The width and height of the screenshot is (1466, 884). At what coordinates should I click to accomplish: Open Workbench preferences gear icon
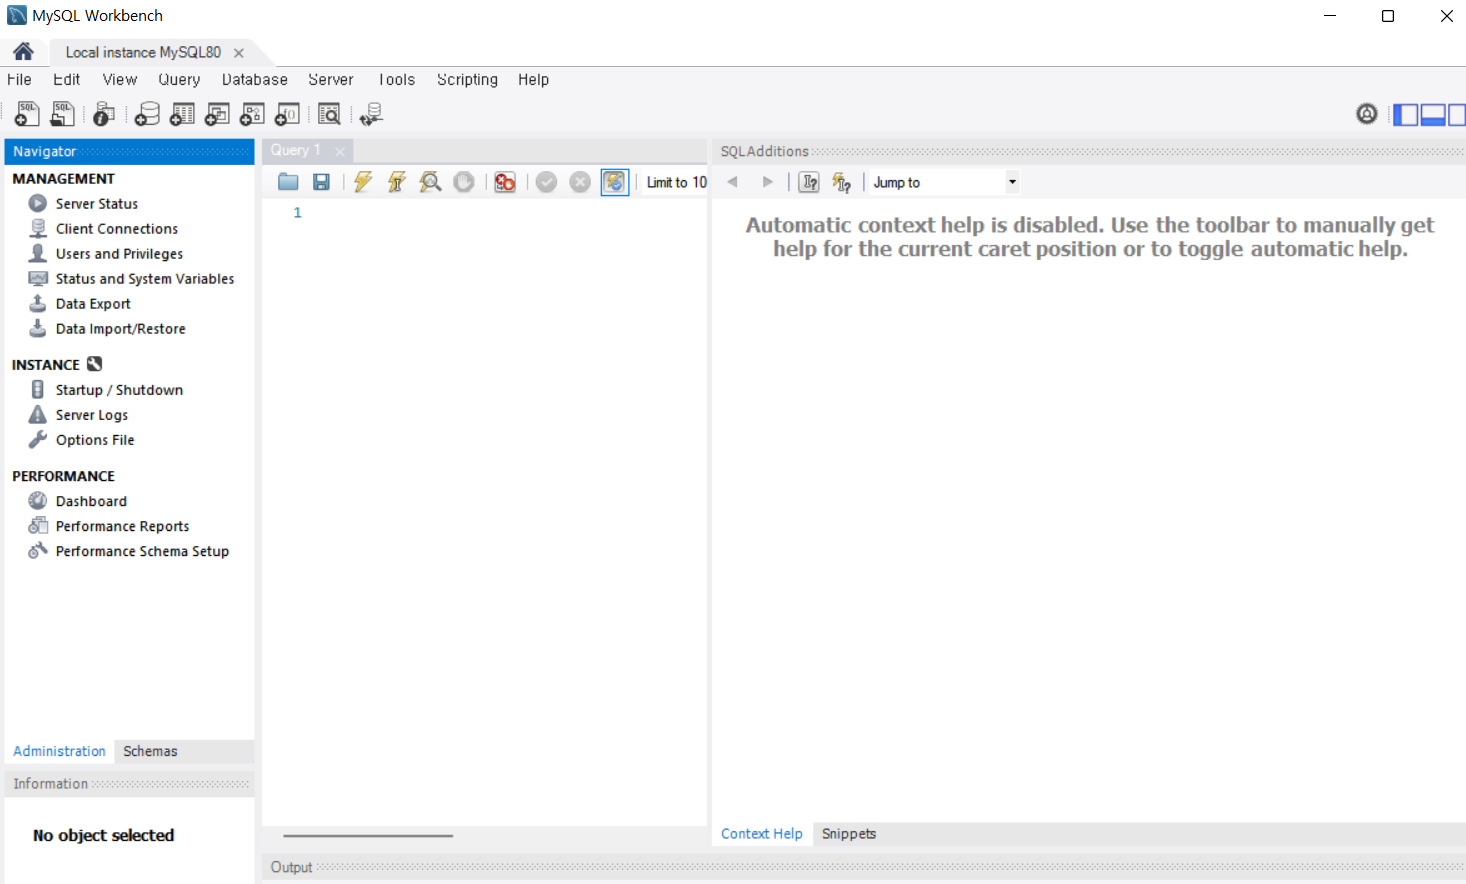pyautogui.click(x=1367, y=114)
